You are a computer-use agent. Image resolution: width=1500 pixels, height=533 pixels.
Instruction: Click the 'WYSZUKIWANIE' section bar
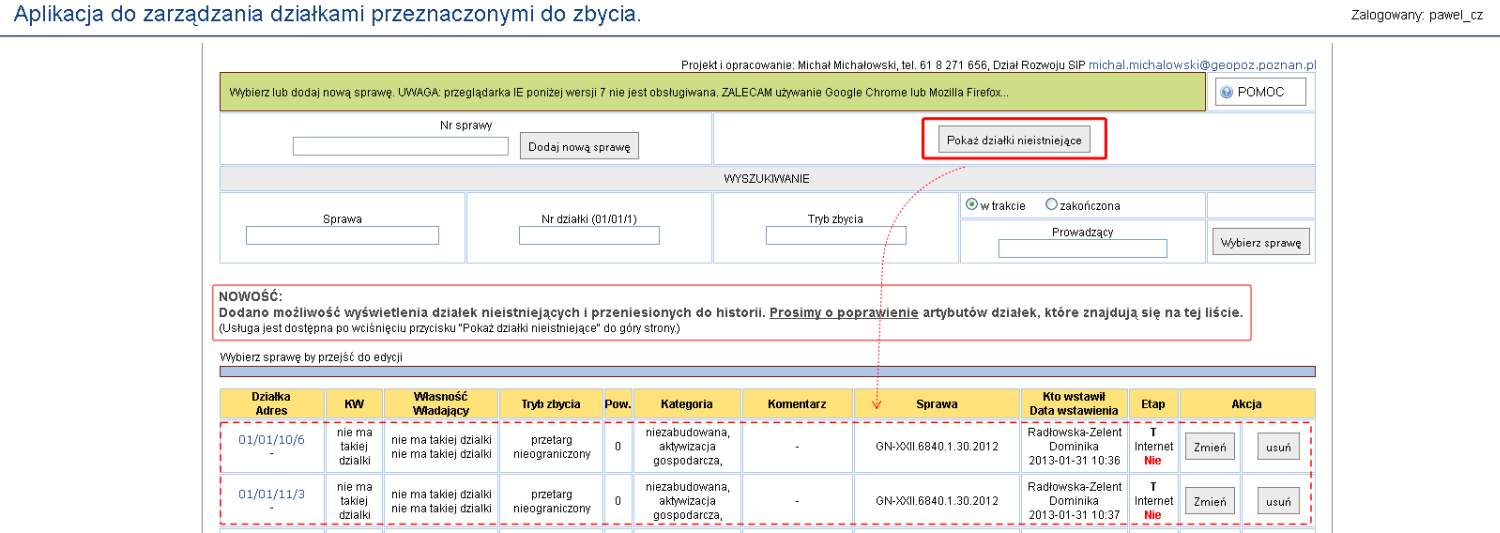point(767,179)
